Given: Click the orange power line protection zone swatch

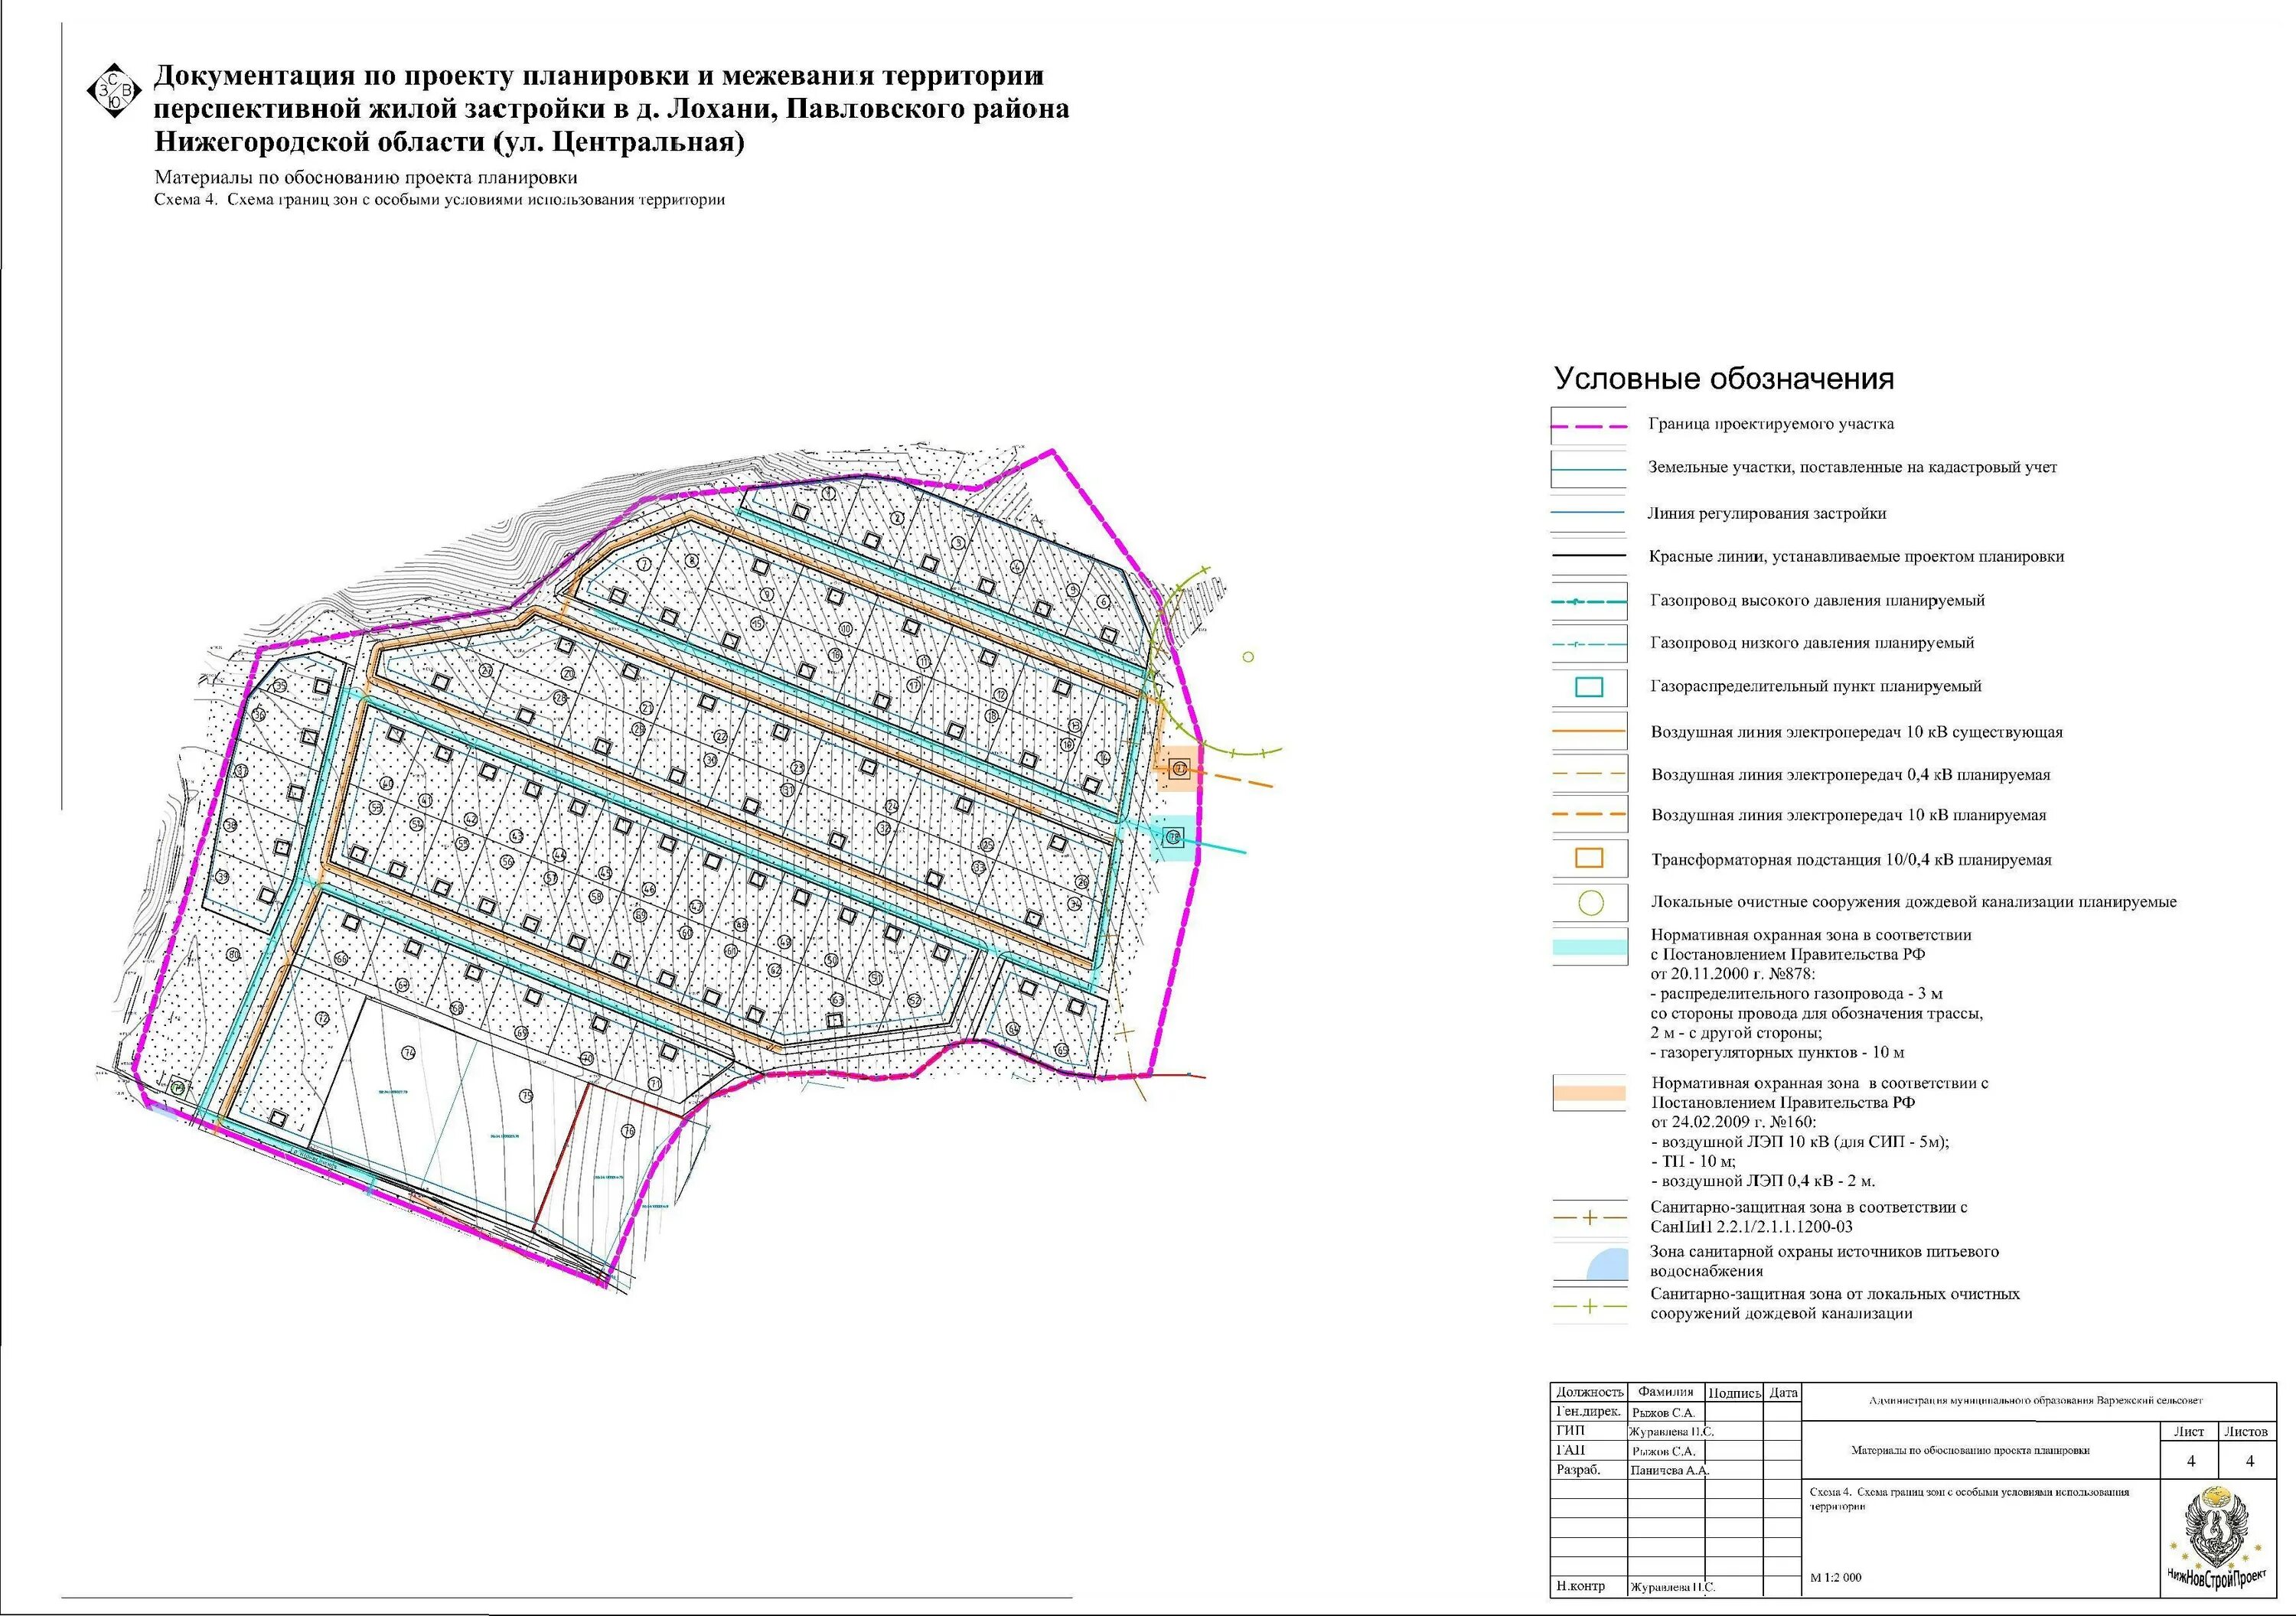Looking at the screenshot, I should (x=1589, y=1093).
